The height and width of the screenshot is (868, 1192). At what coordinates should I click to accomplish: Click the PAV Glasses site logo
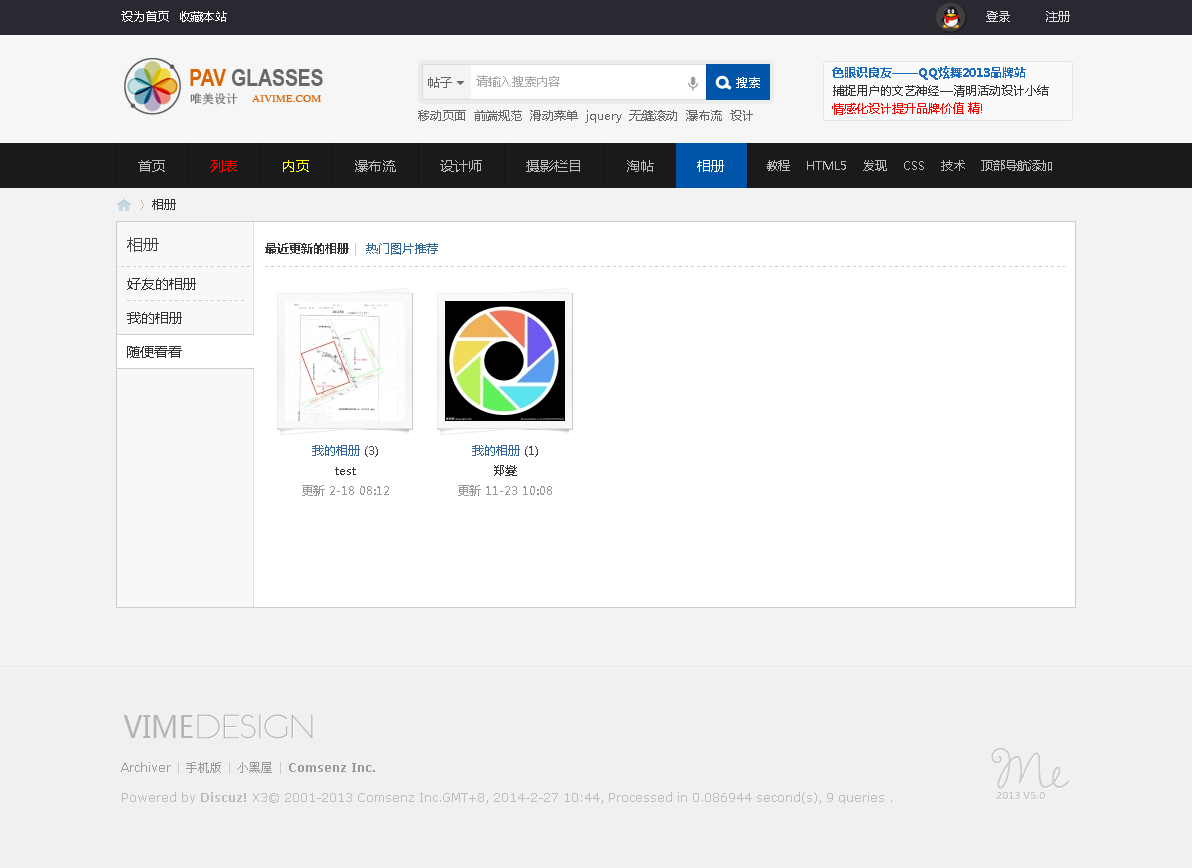[x=223, y=86]
